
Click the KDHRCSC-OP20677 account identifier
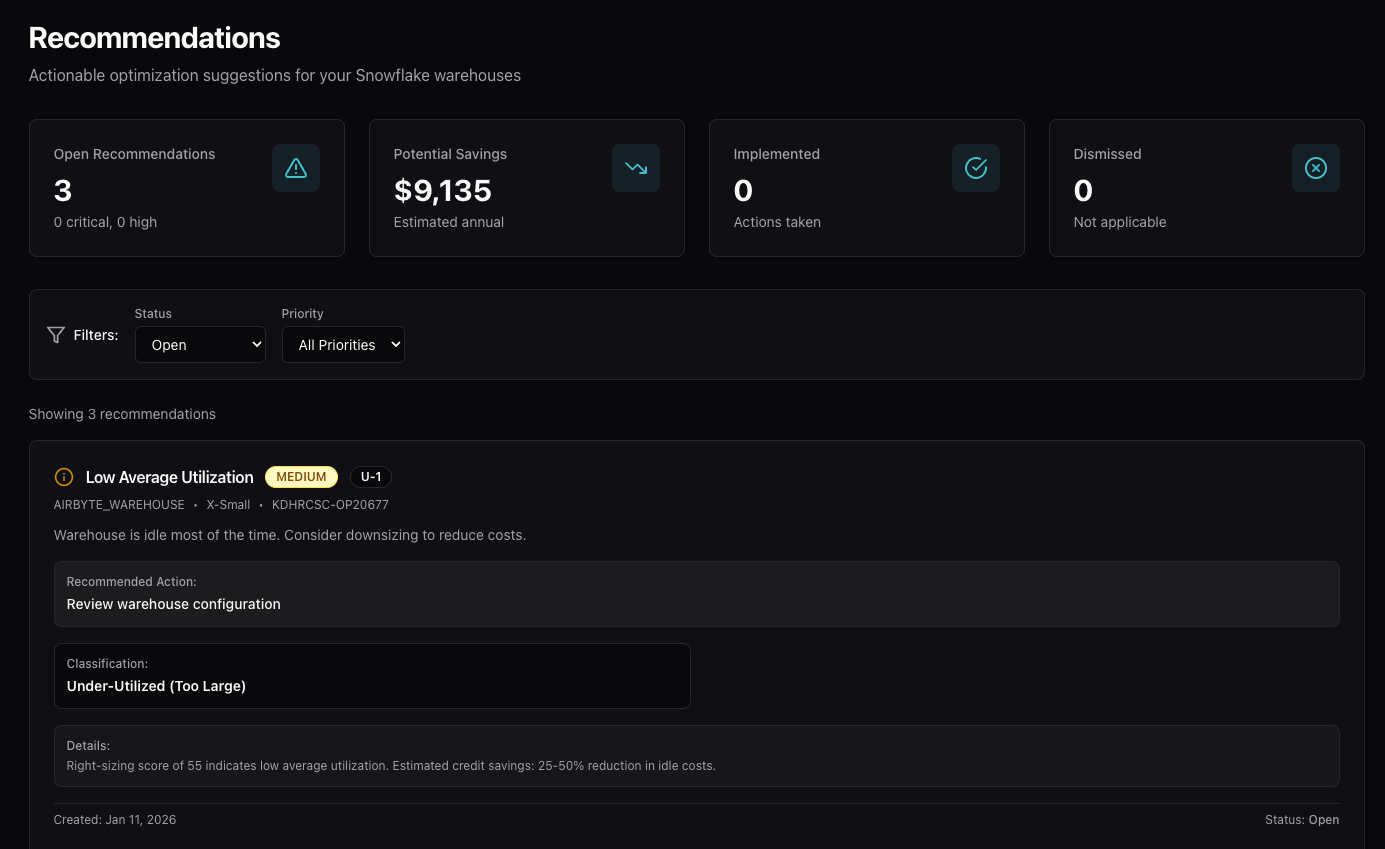pyautogui.click(x=330, y=505)
